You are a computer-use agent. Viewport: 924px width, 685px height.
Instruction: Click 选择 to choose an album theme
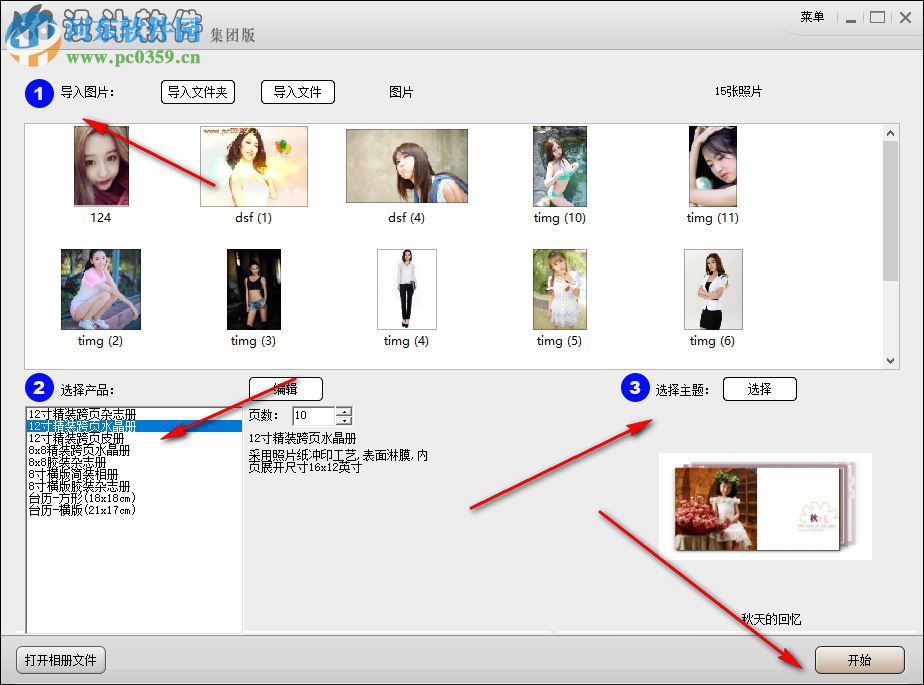click(760, 389)
